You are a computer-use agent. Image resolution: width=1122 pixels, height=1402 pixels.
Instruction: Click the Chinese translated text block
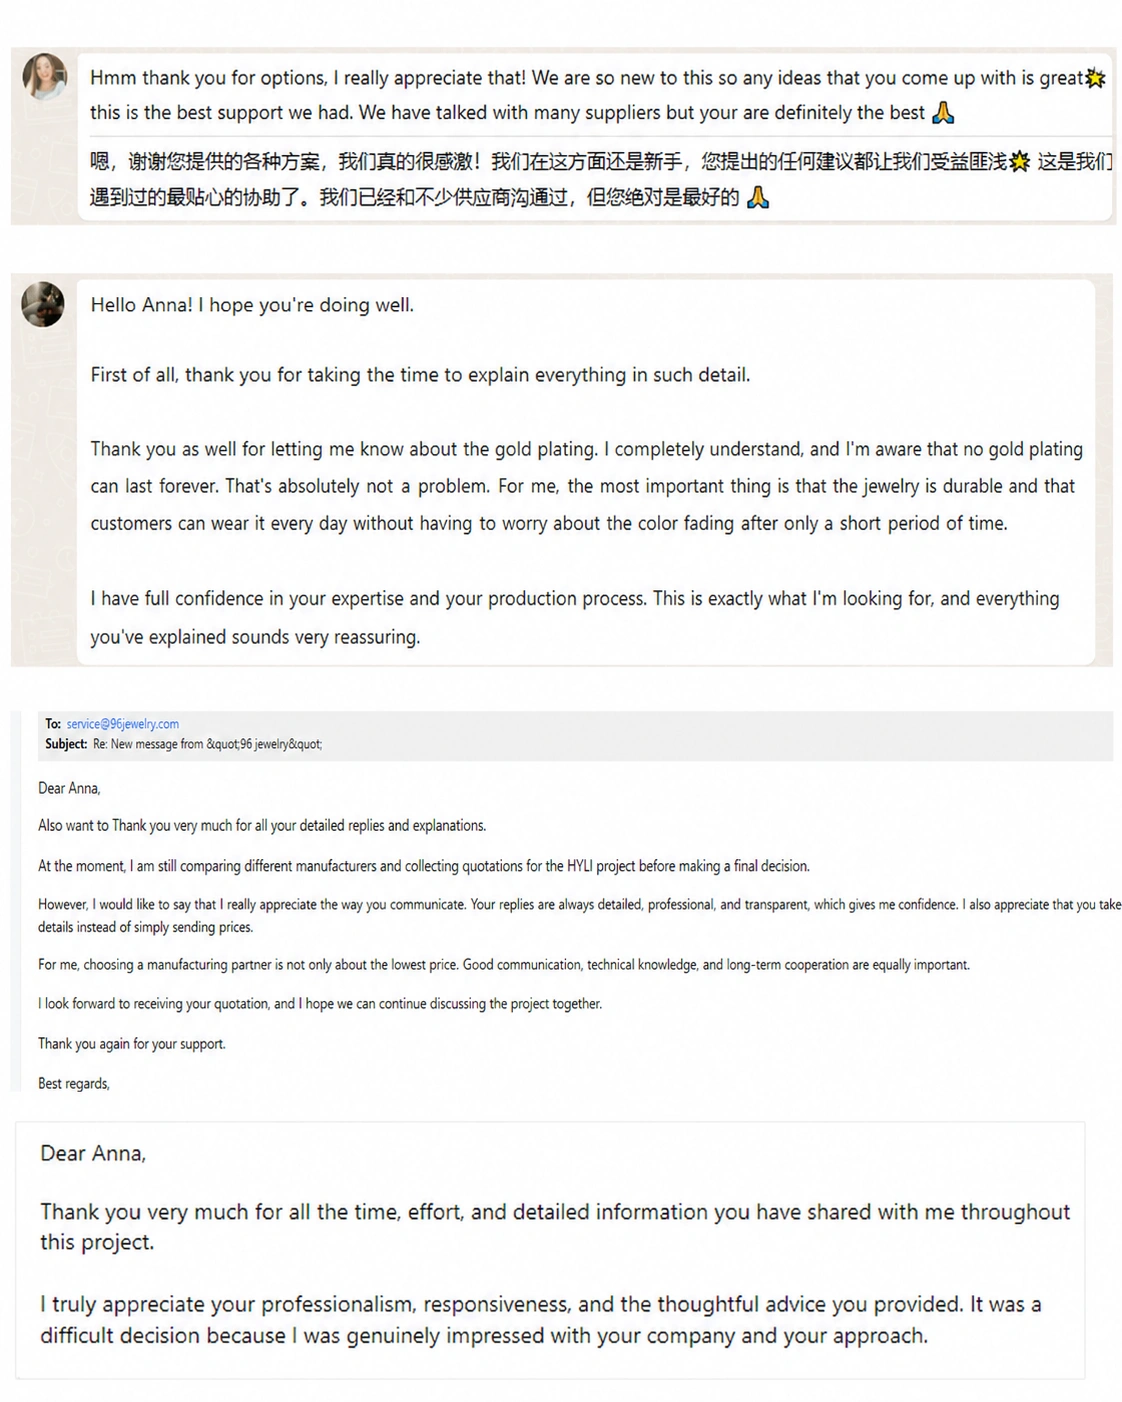(x=600, y=180)
